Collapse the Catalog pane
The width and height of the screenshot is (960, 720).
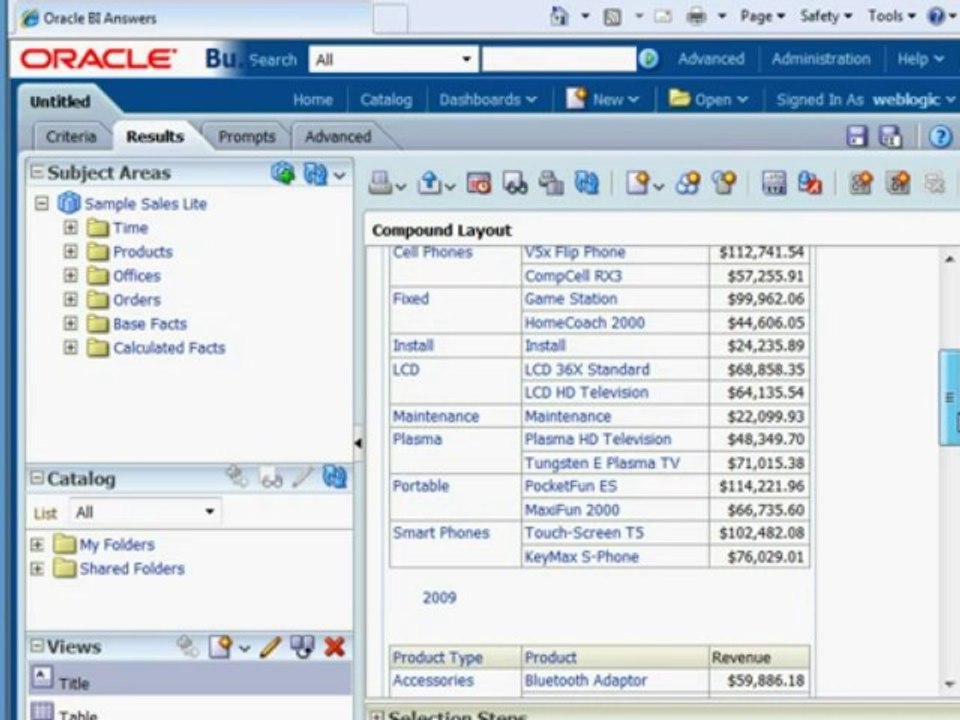click(37, 478)
